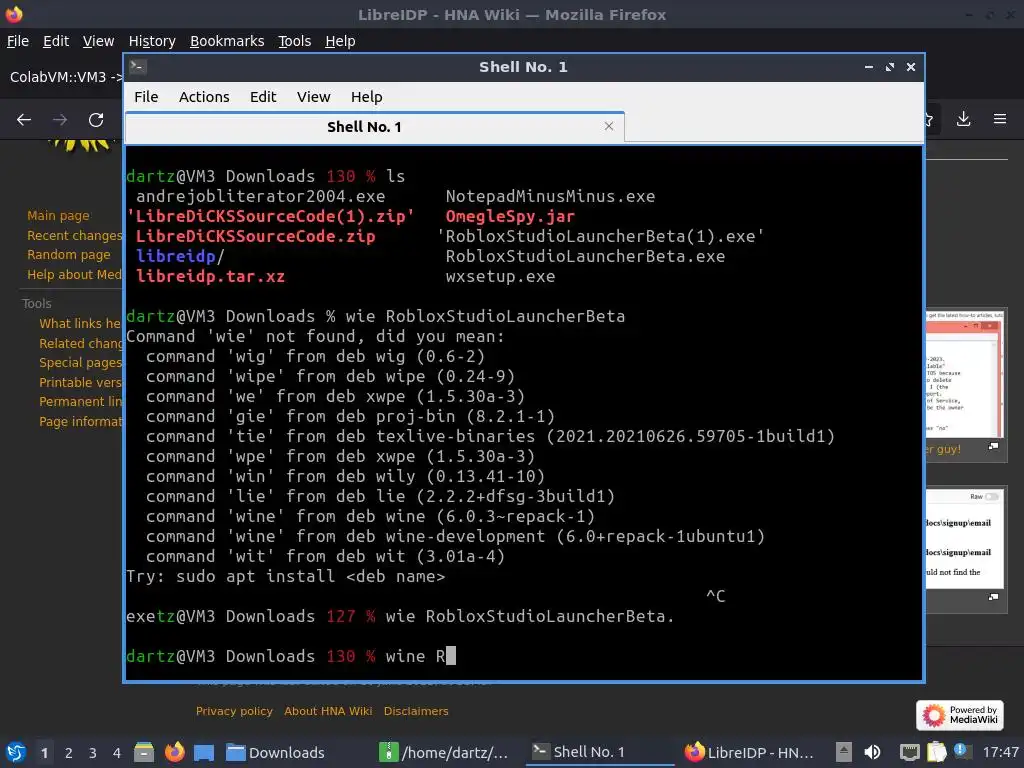Click wxsetup.exe in terminal listing

click(500, 276)
